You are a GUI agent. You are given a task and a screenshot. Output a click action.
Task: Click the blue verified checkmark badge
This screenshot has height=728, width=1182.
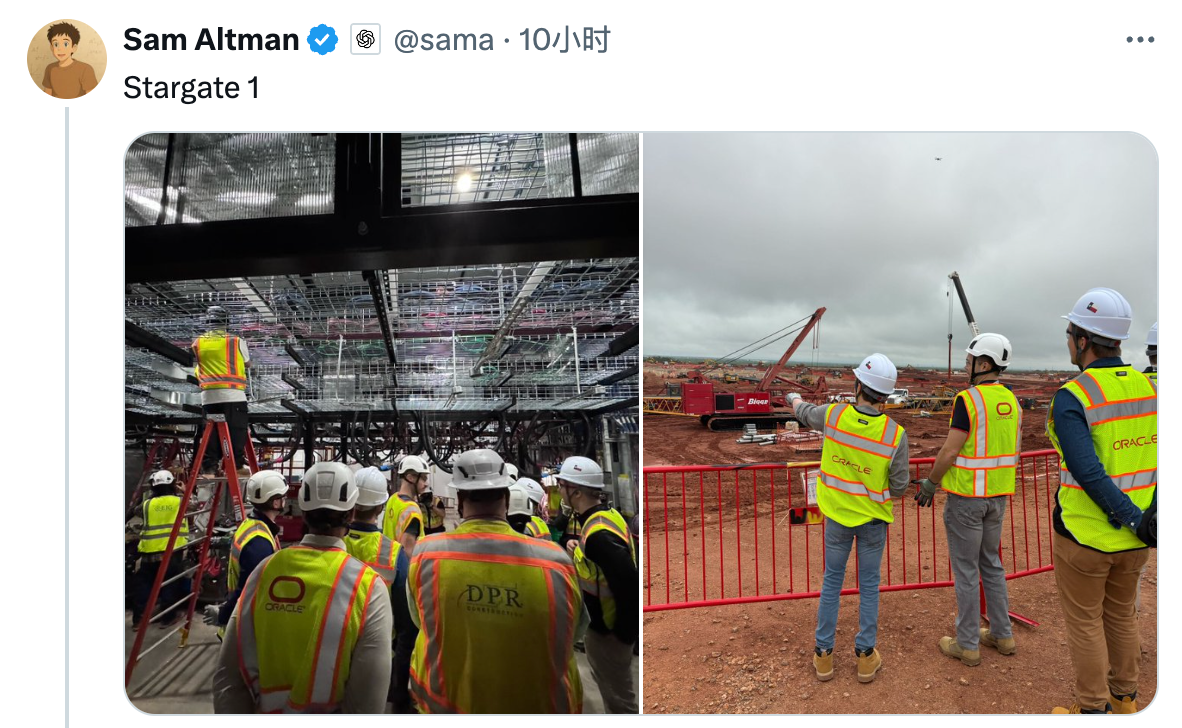[x=323, y=39]
